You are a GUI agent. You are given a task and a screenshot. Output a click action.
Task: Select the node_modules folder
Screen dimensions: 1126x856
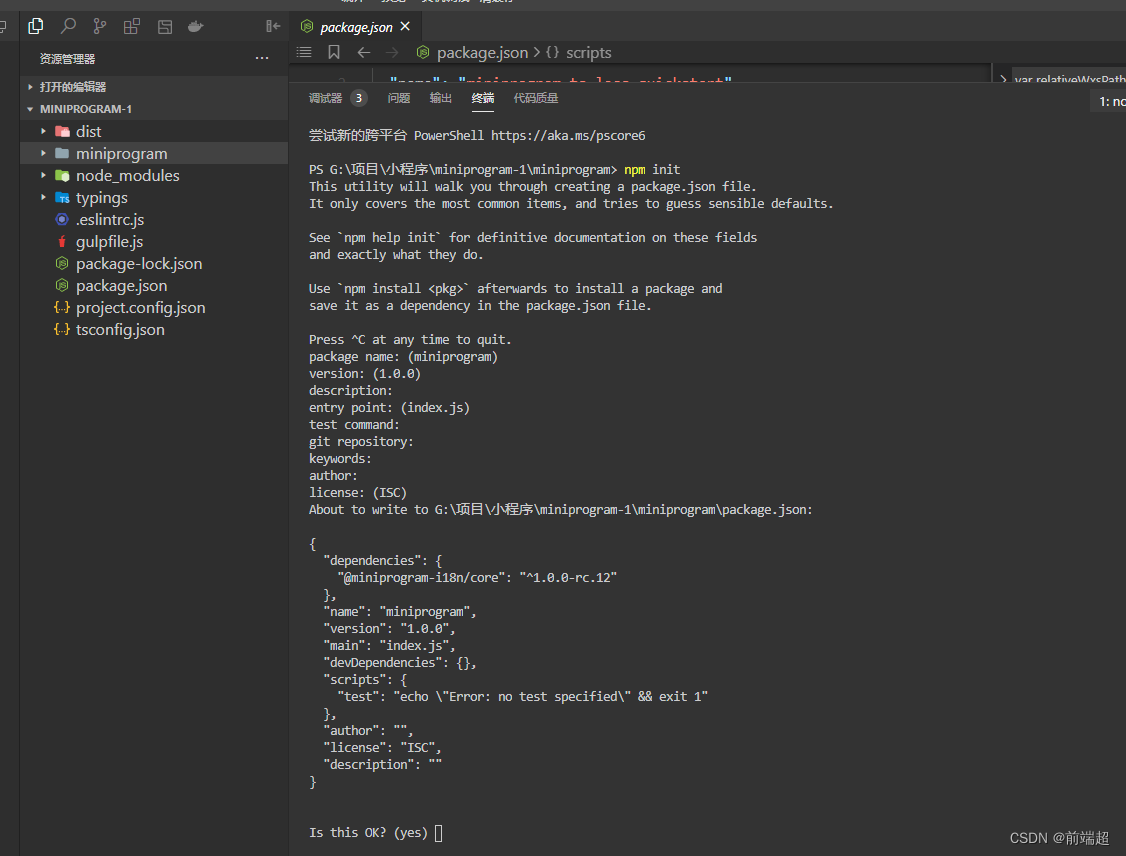(x=154, y=175)
